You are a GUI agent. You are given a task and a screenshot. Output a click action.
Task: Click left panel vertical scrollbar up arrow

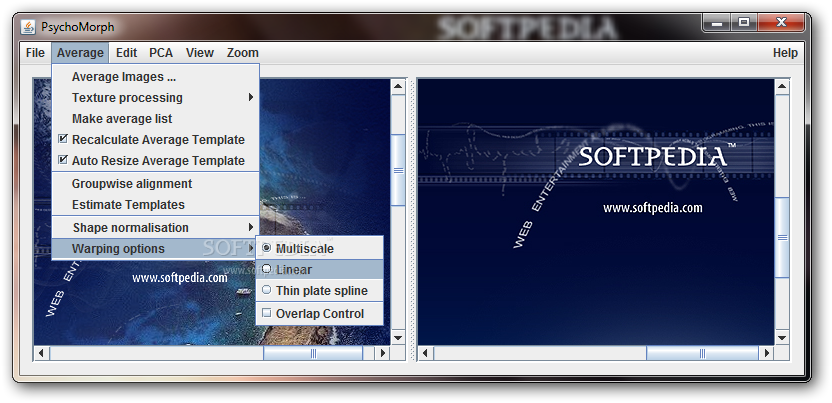click(398, 86)
